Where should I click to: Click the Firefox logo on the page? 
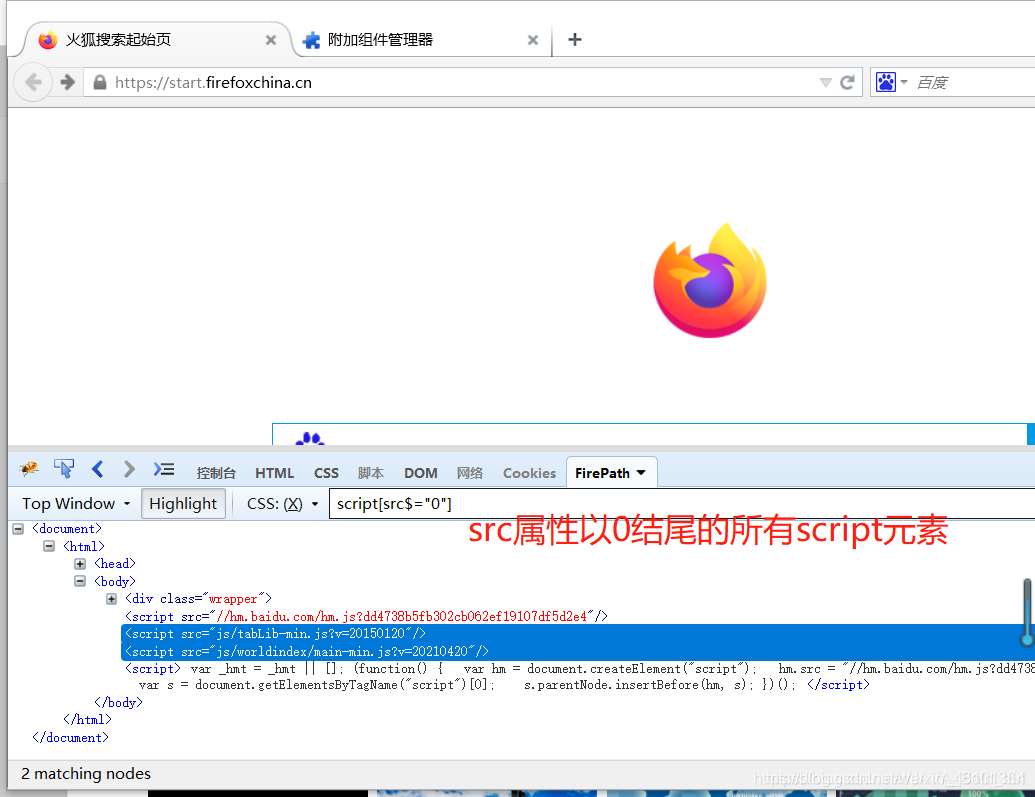(x=710, y=281)
